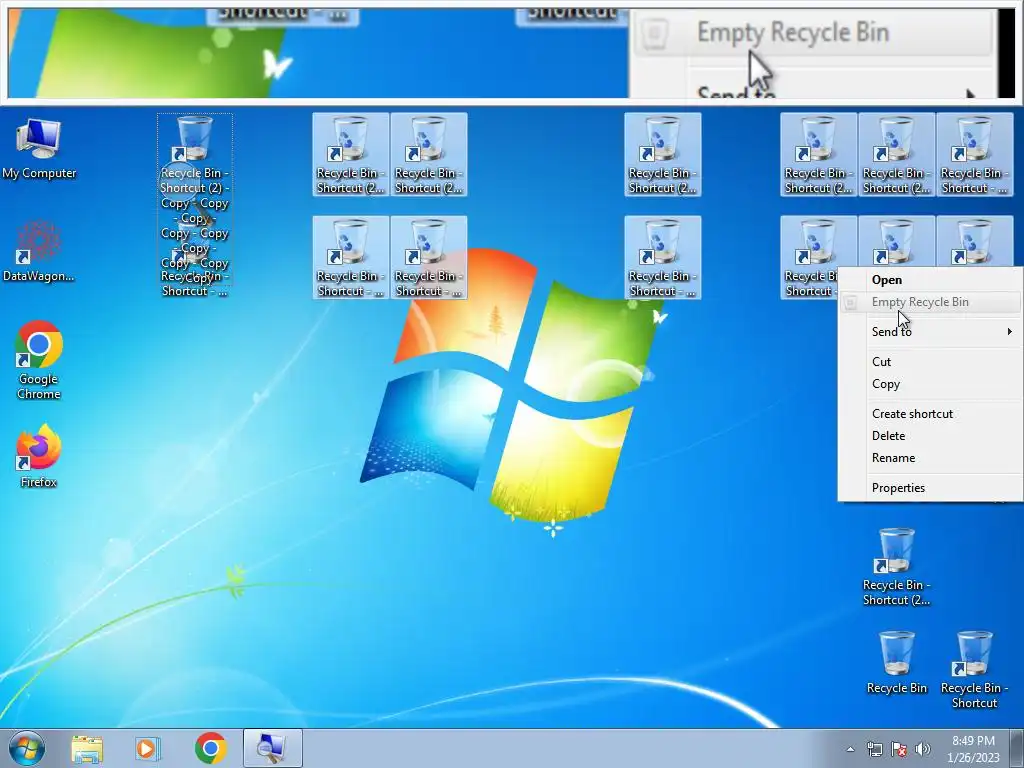Select the plain Recycle Bin desktop icon

click(897, 662)
